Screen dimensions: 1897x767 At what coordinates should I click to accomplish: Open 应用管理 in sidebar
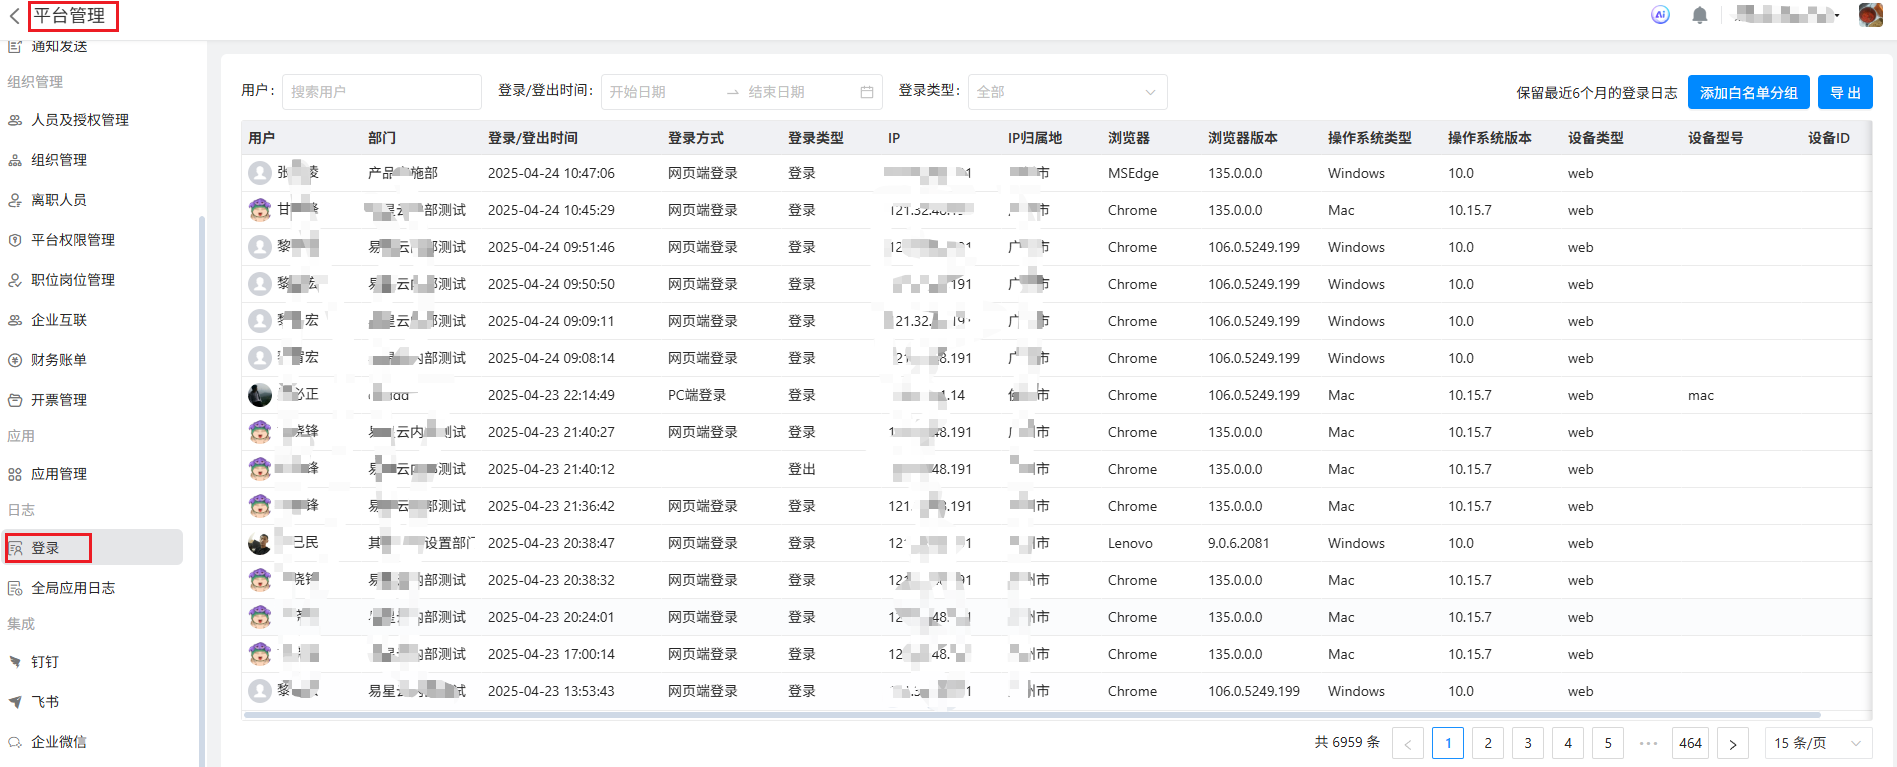59,474
